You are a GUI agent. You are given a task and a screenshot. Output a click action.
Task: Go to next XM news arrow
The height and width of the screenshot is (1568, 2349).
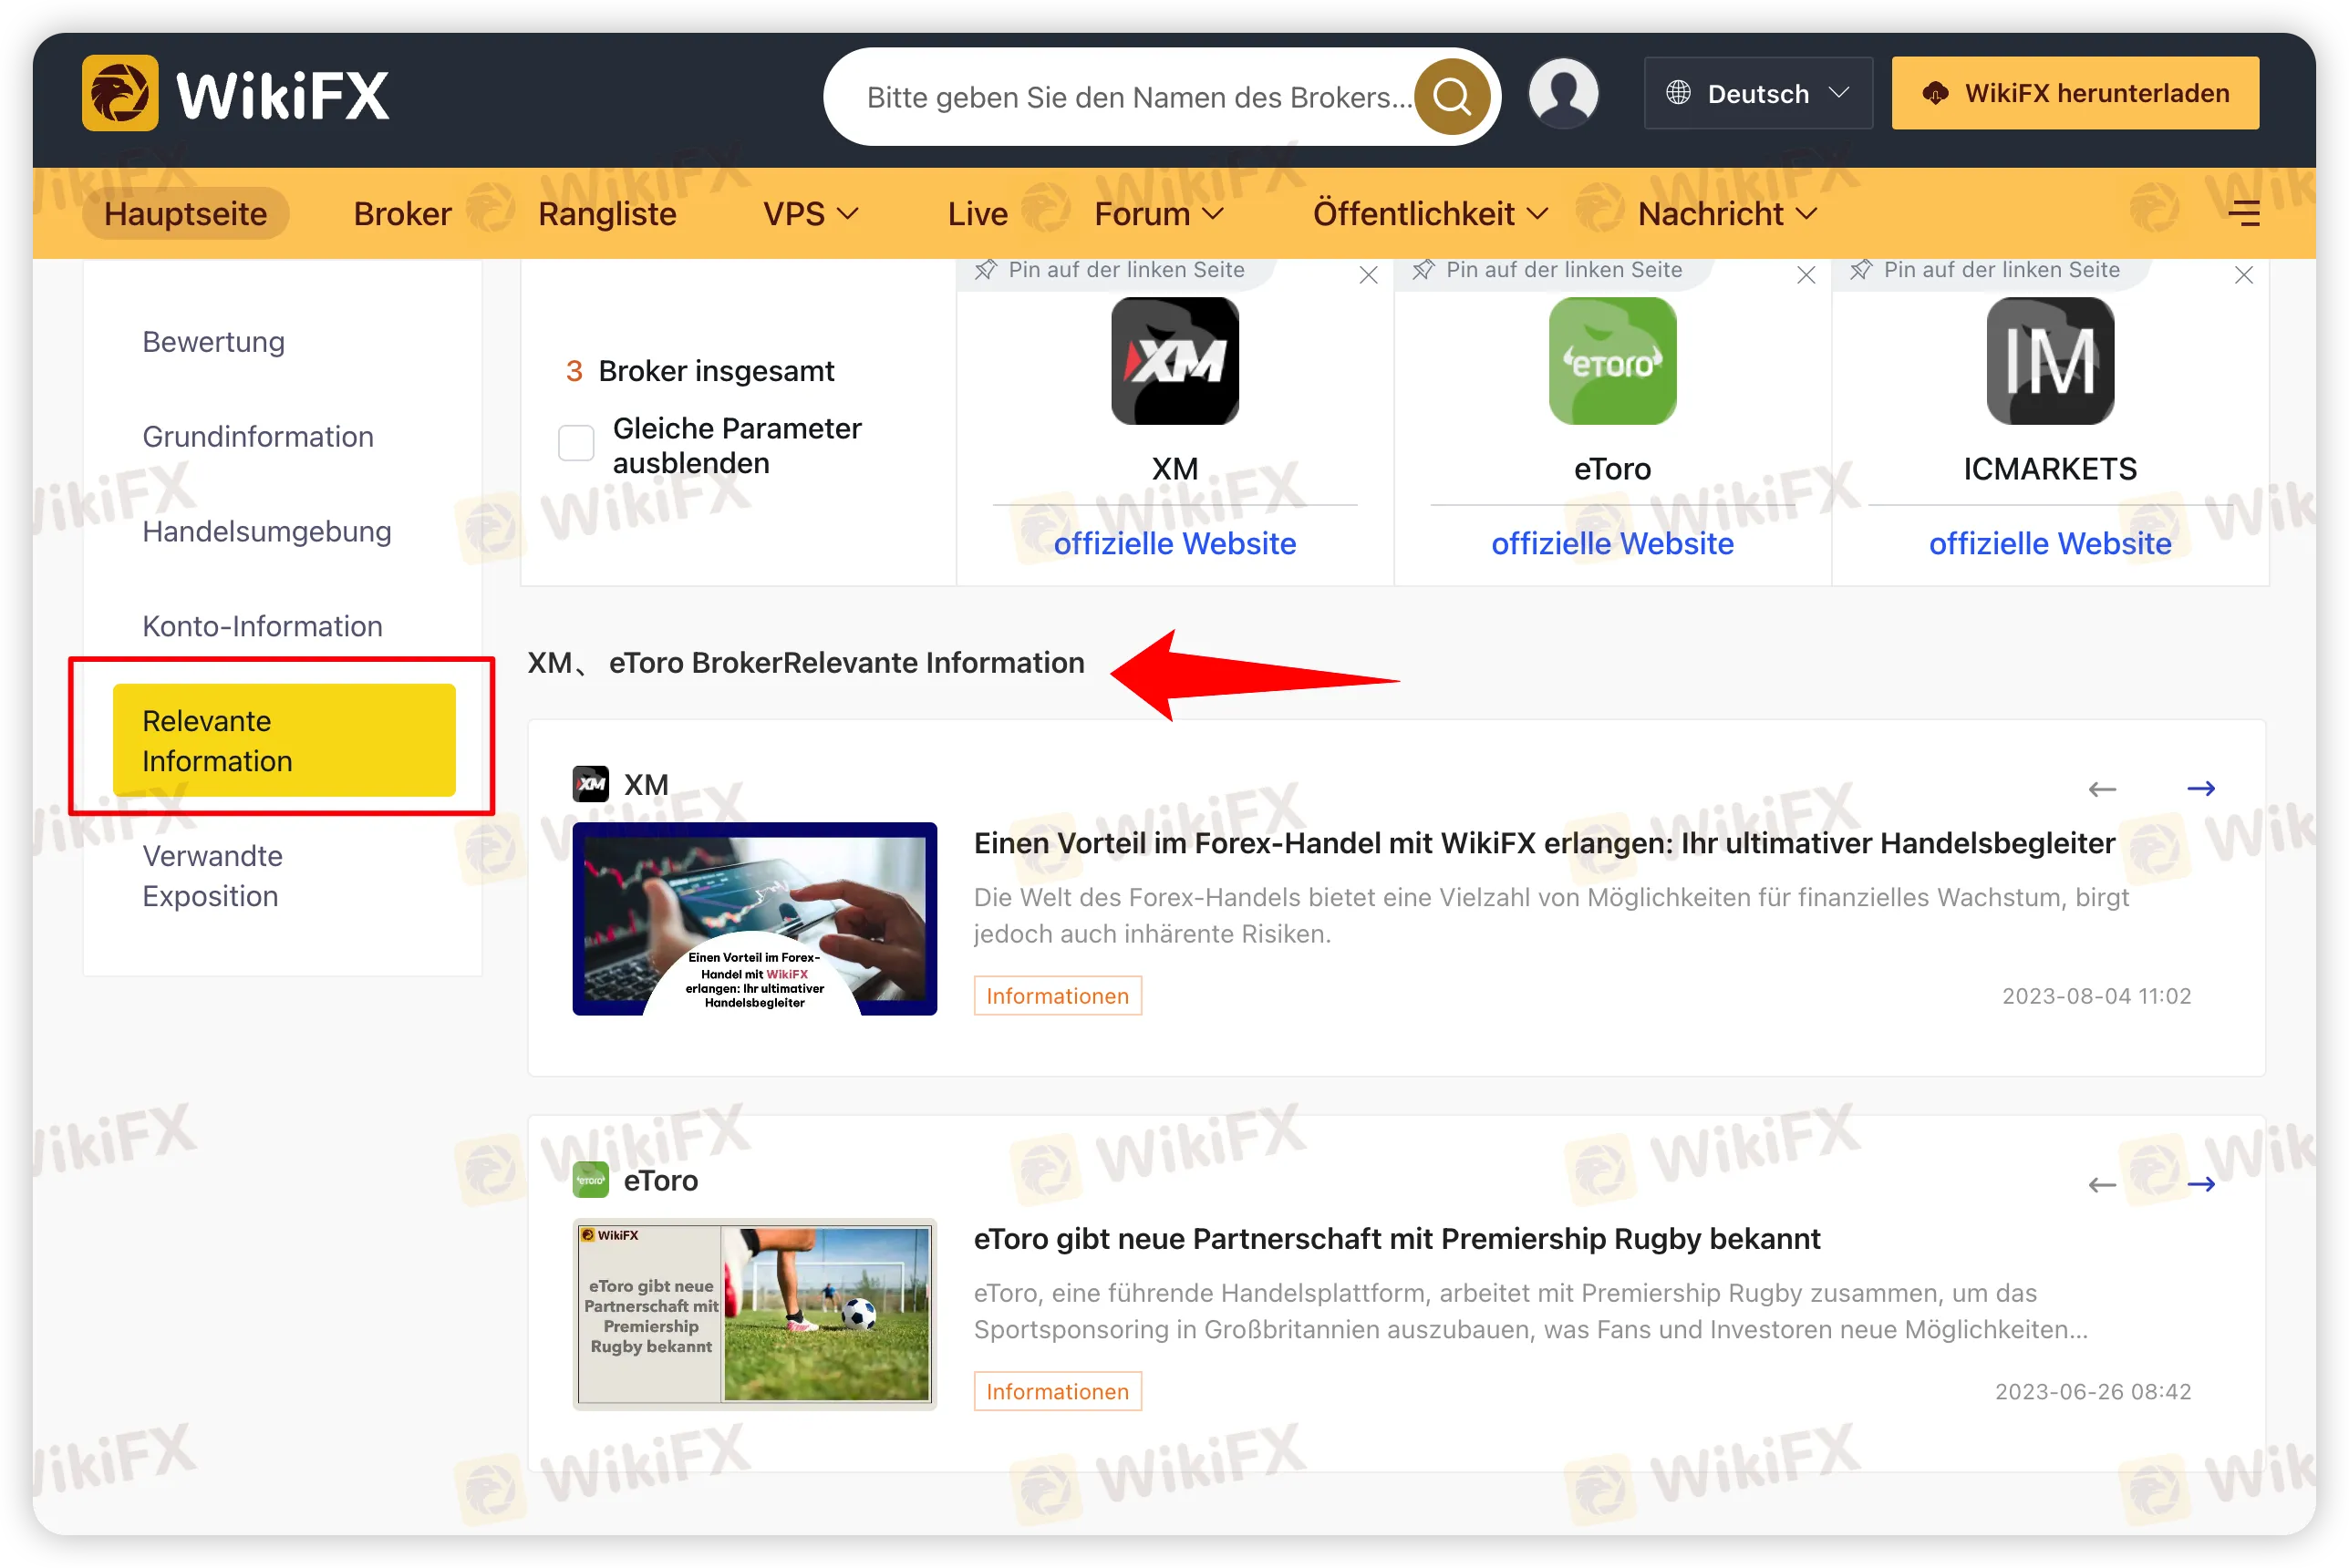2200,788
